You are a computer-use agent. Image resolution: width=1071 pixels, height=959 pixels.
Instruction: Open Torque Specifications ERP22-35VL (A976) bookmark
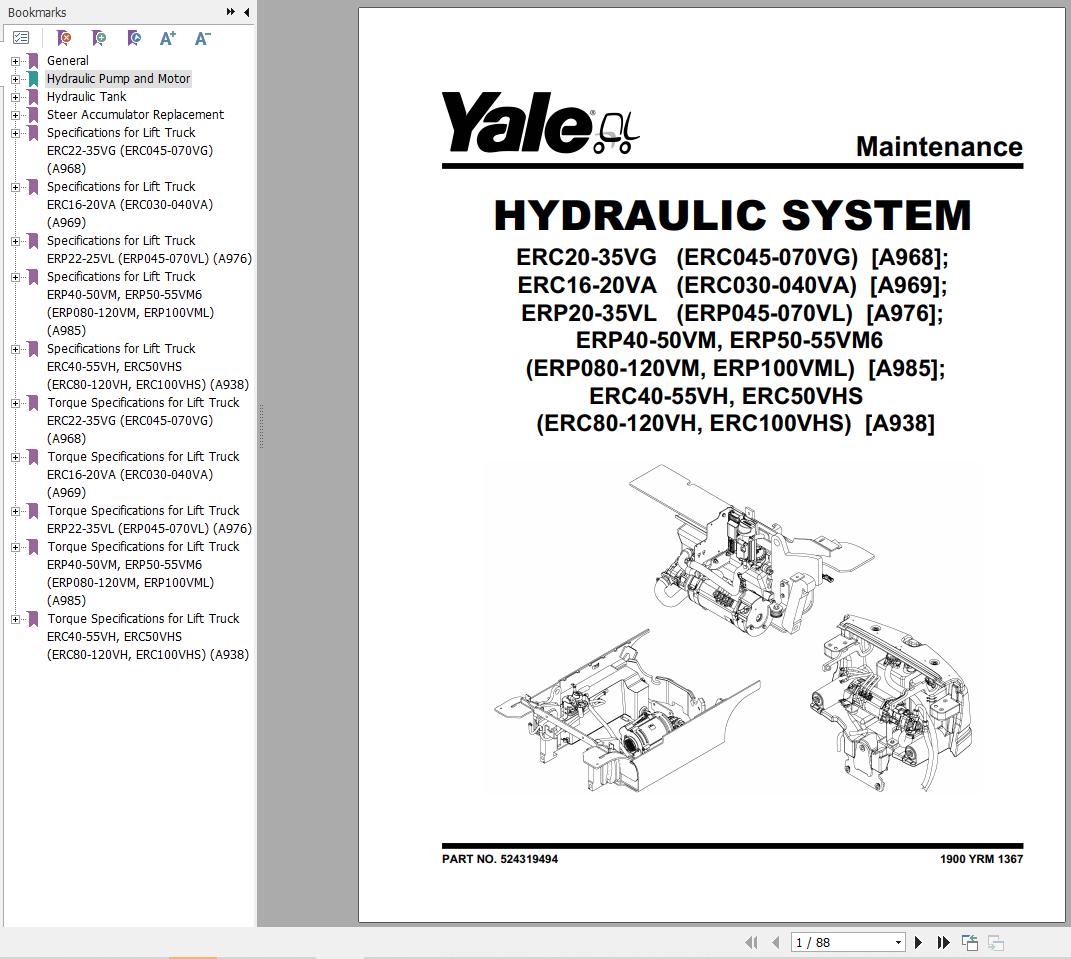[x=149, y=519]
